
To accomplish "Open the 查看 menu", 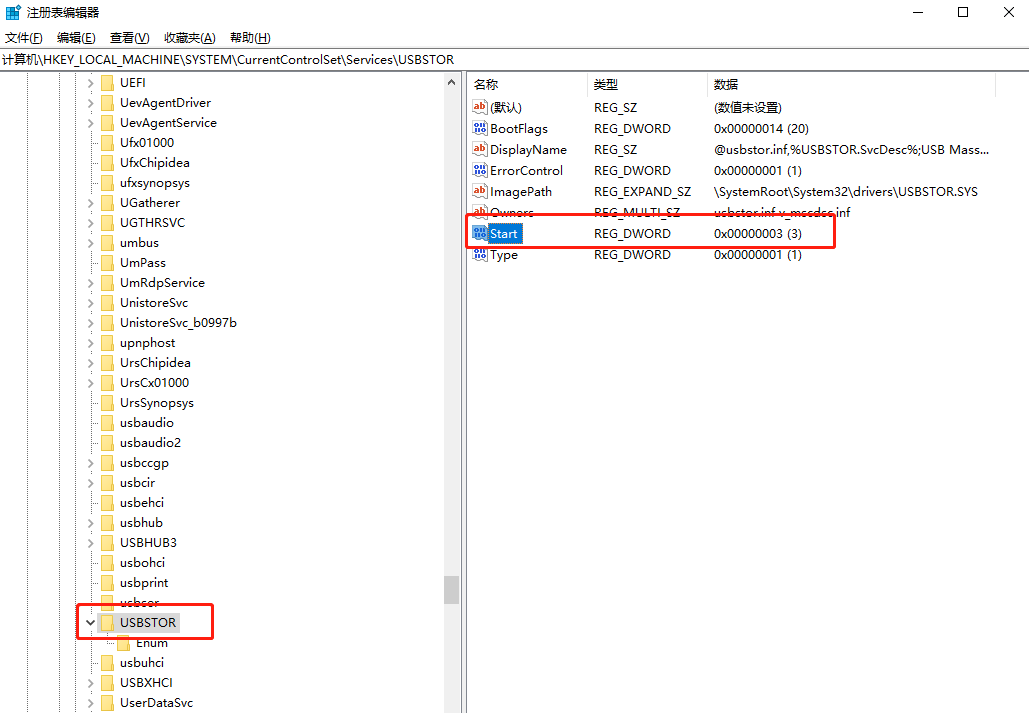I will [x=131, y=37].
